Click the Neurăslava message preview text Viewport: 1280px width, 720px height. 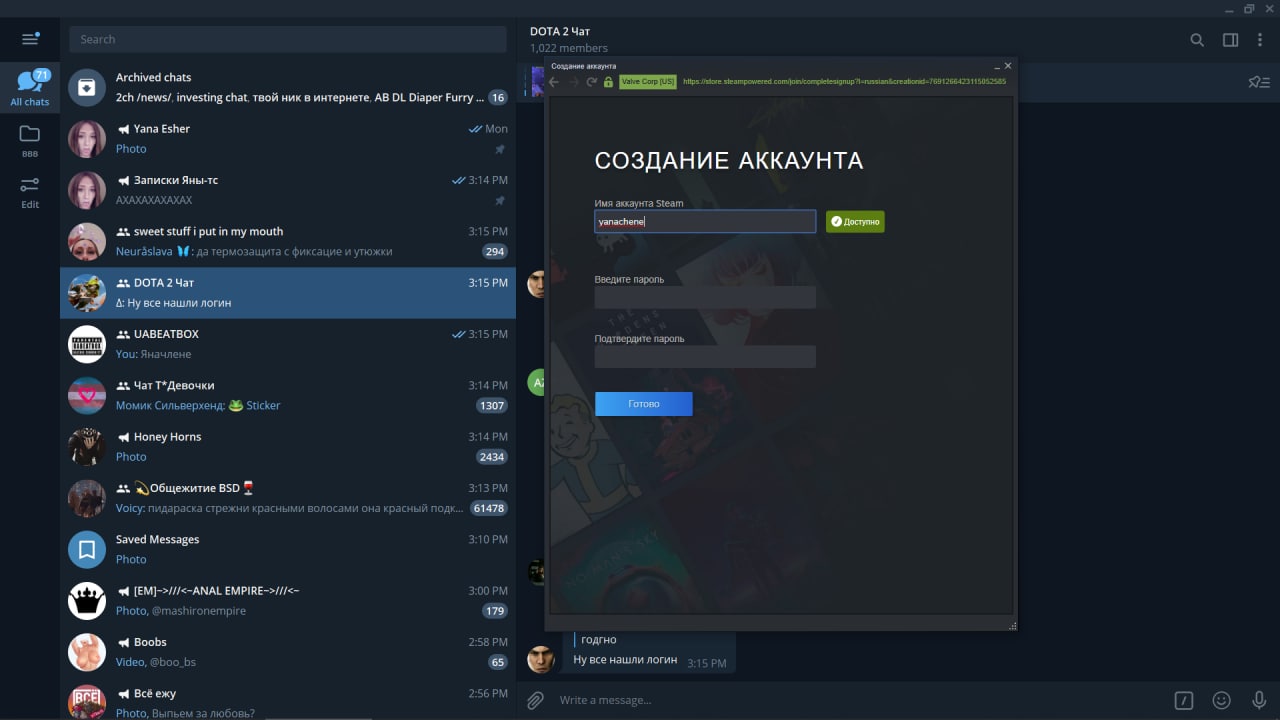pyautogui.click(x=254, y=252)
